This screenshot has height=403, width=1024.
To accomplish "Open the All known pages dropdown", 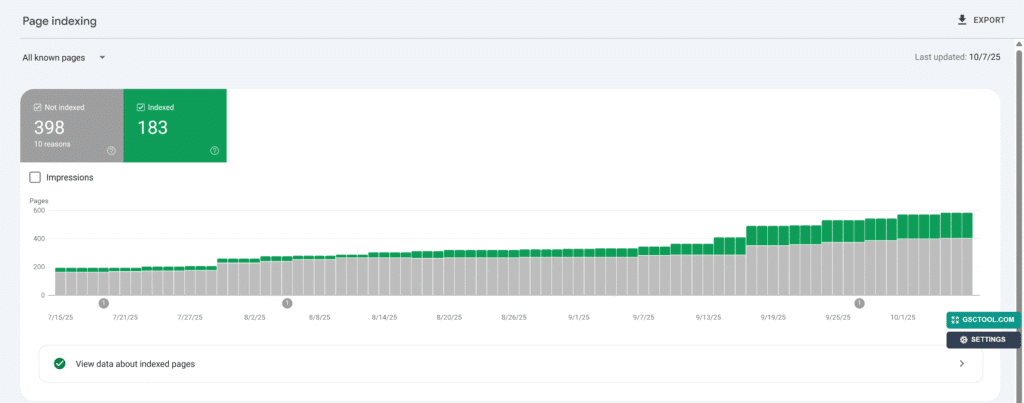I will [x=64, y=58].
